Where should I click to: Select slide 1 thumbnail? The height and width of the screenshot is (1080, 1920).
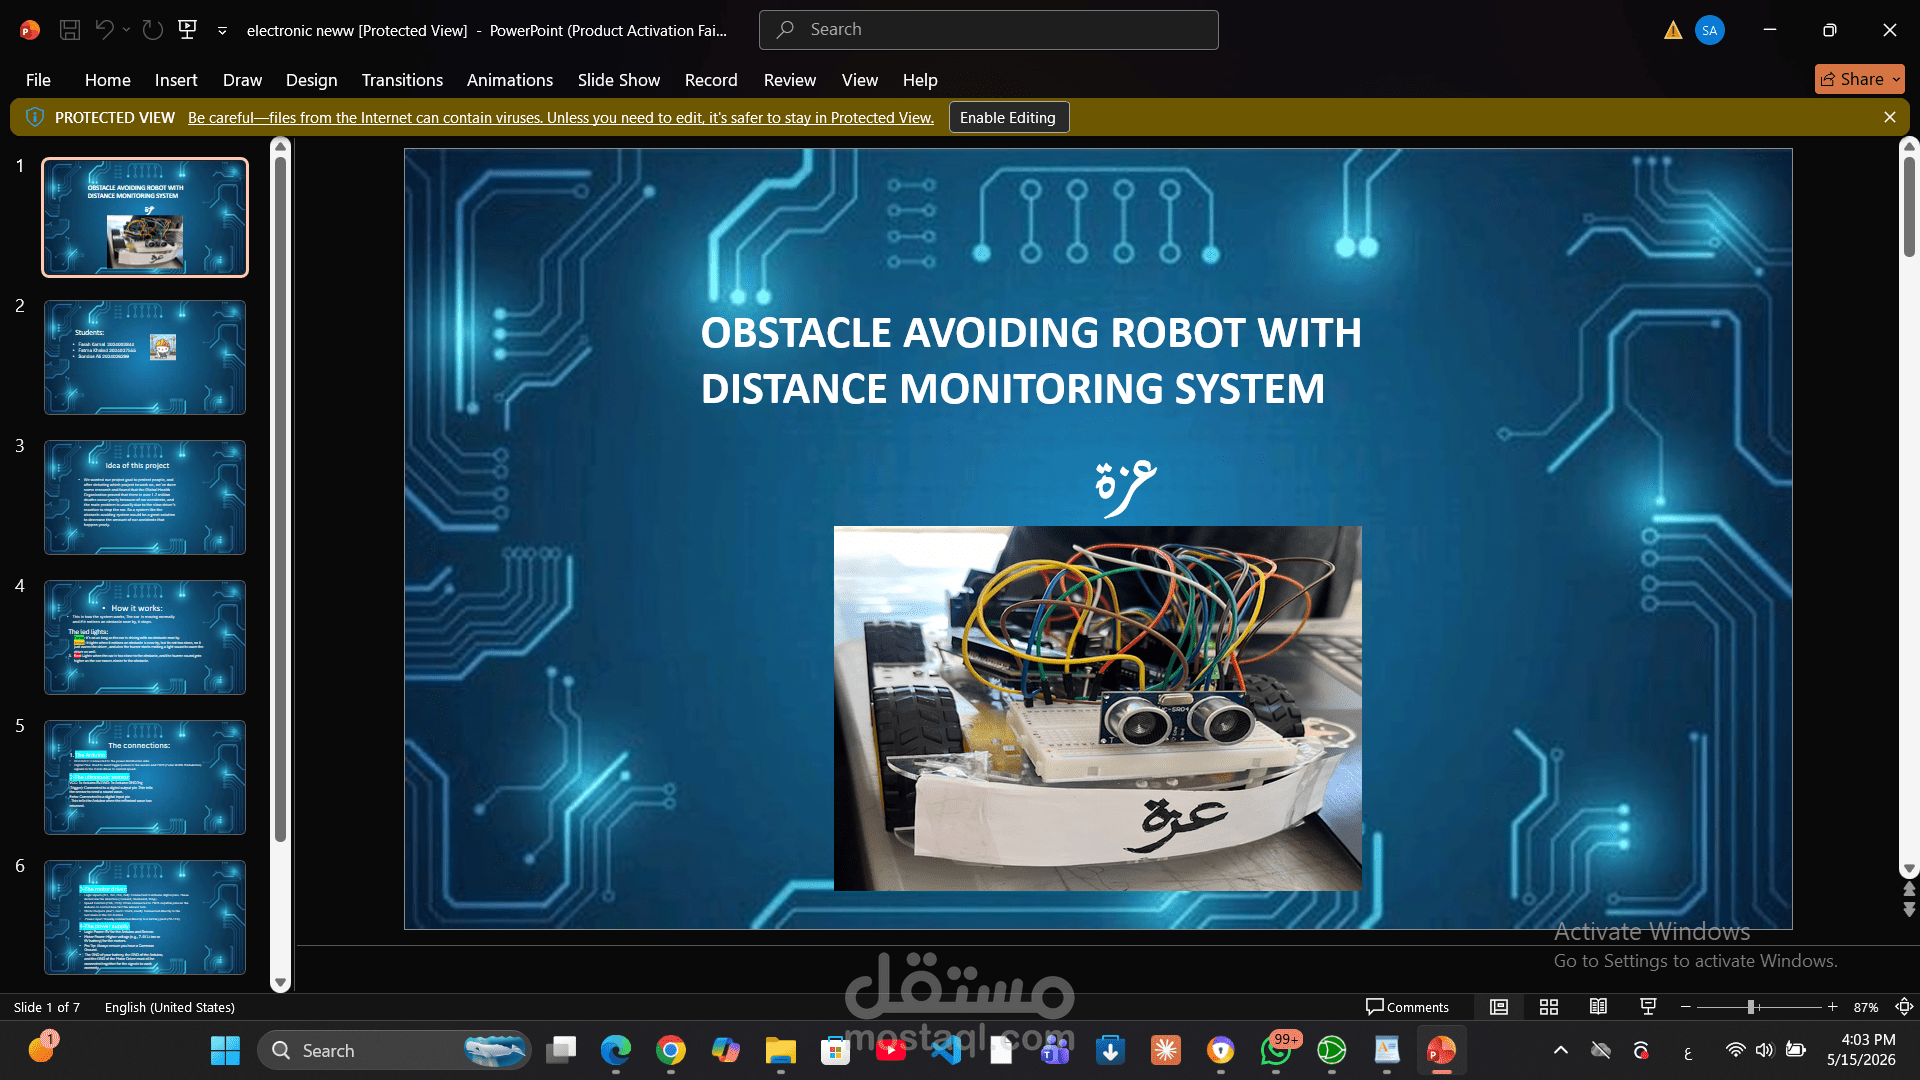(145, 217)
